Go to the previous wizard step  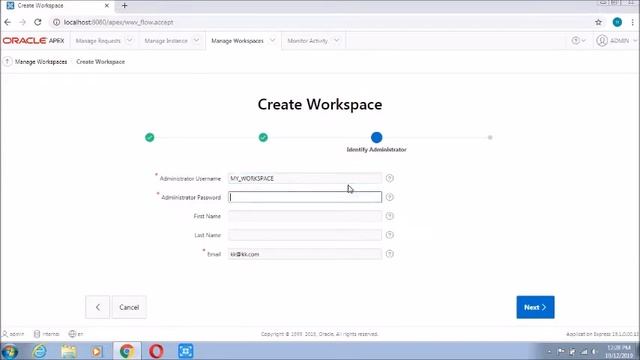98,307
